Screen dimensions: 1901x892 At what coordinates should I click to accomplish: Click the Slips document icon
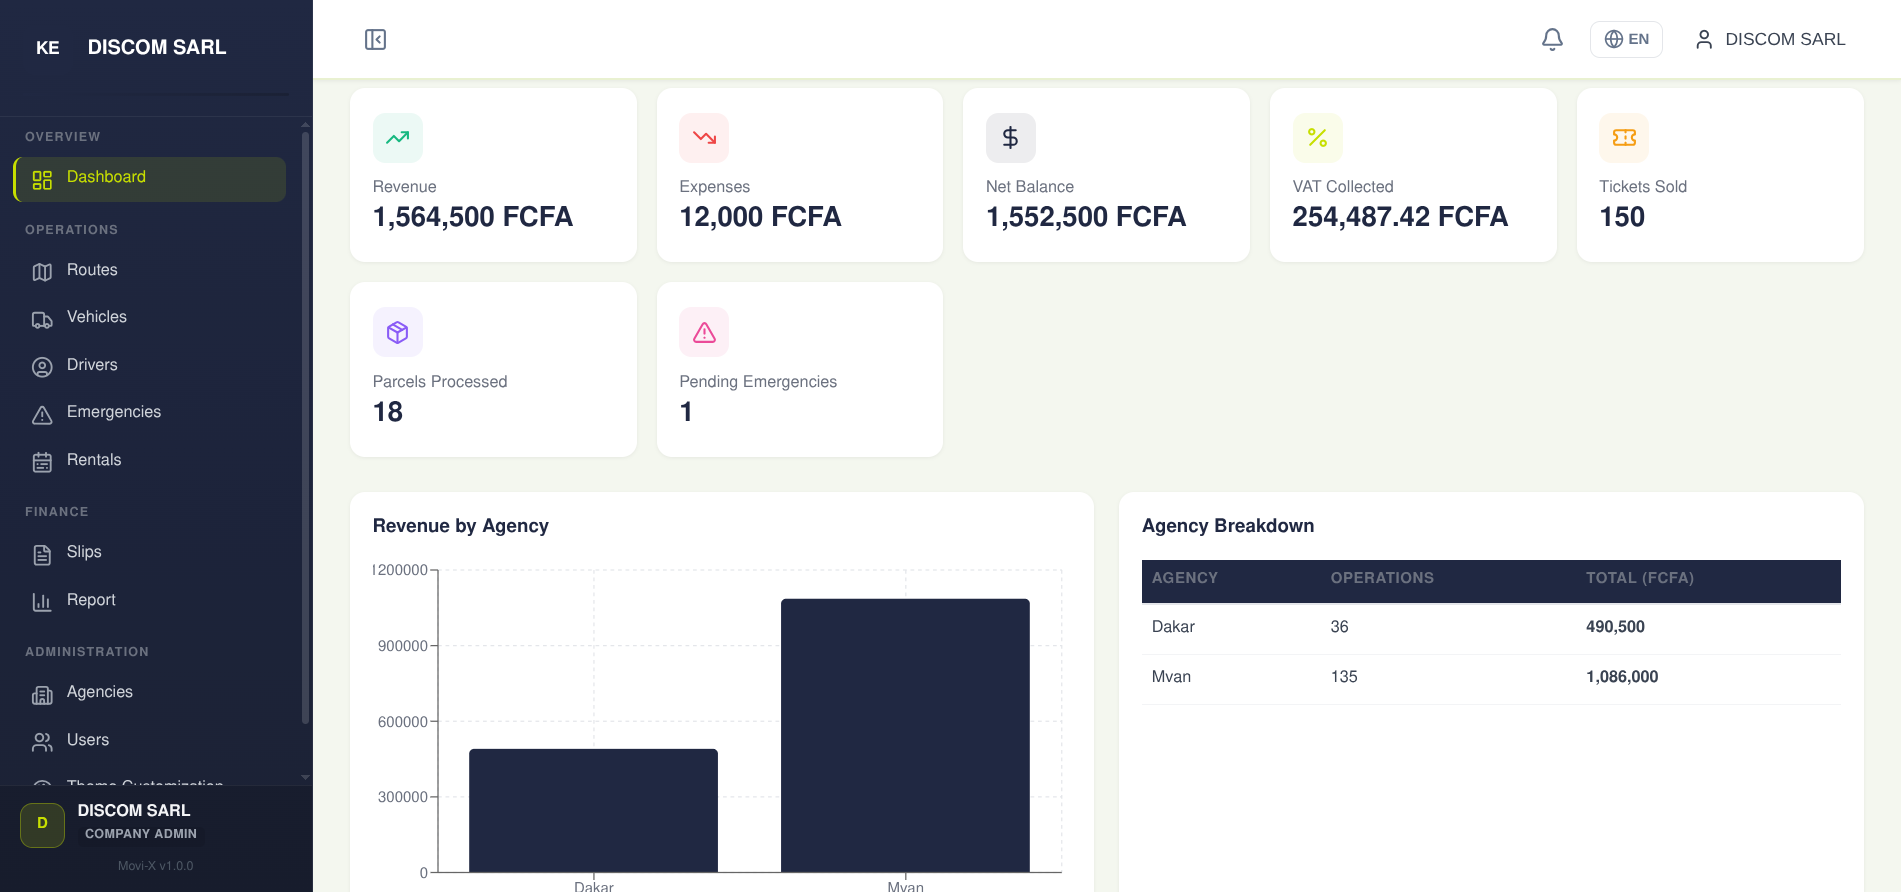(x=42, y=555)
